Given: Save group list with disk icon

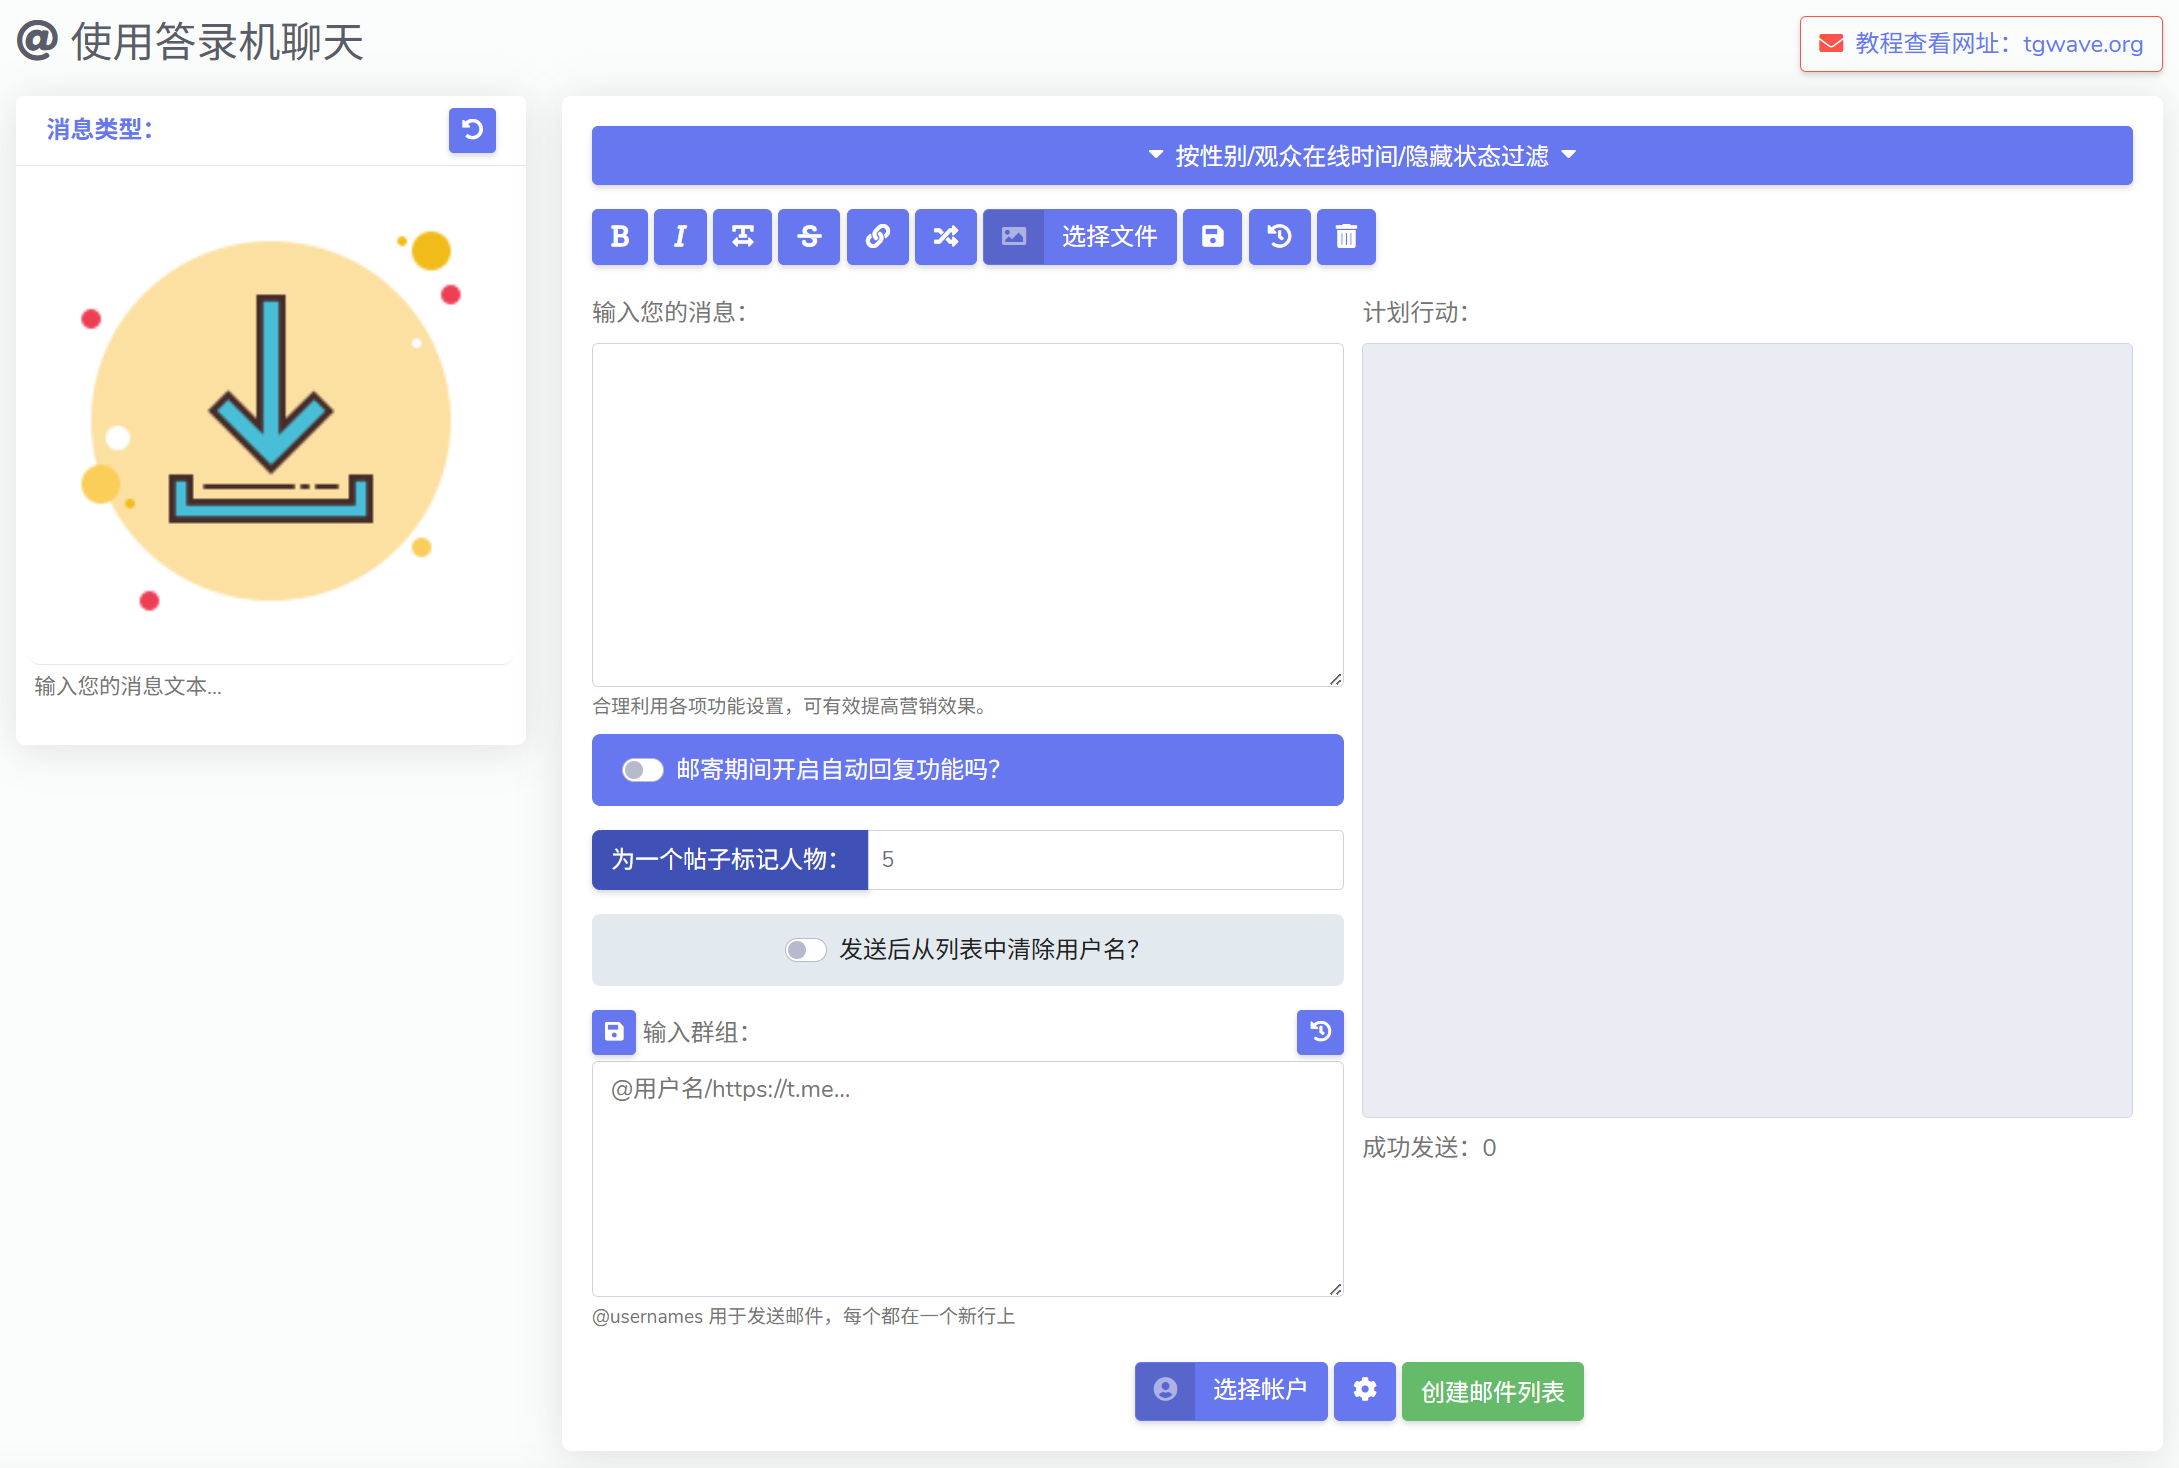Looking at the screenshot, I should (x=613, y=1032).
